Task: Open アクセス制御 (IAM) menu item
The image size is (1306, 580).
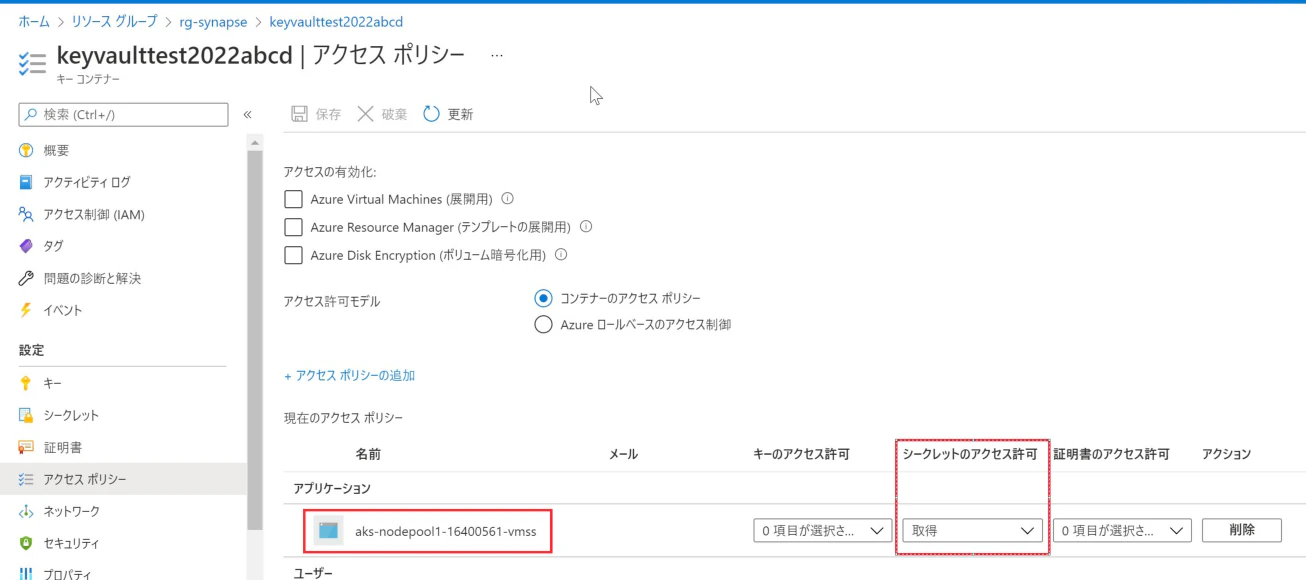Action: 94,215
